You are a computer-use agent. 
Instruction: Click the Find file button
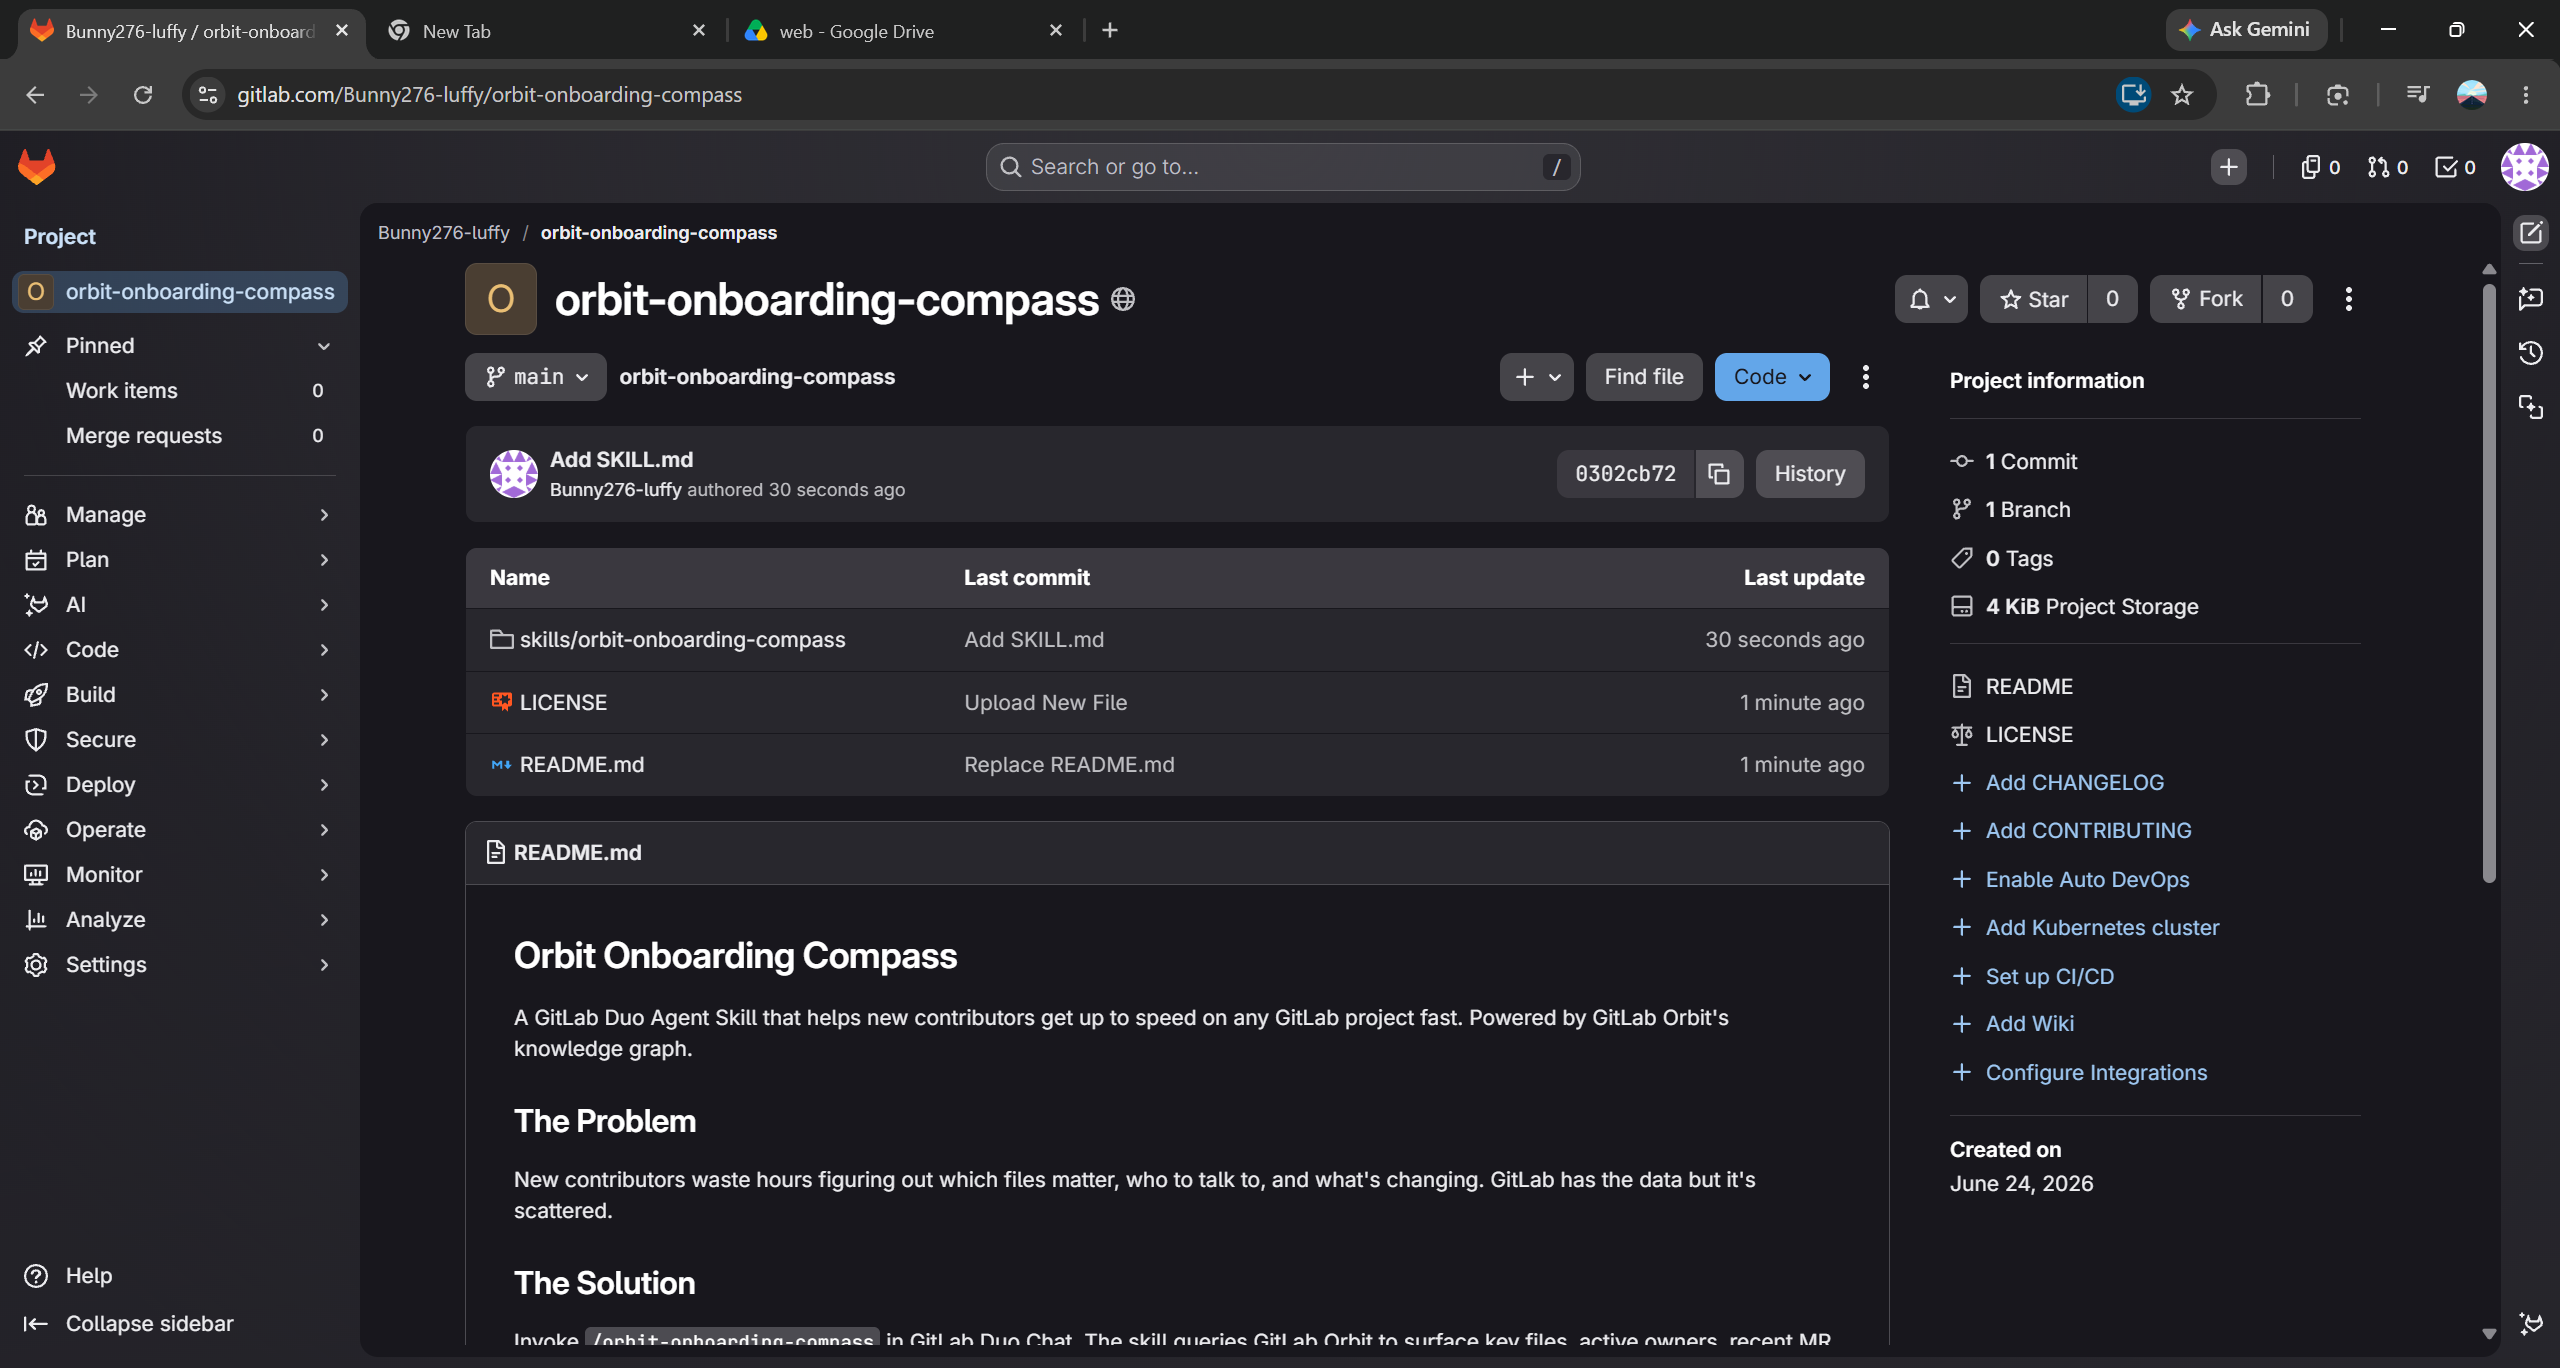1644,377
